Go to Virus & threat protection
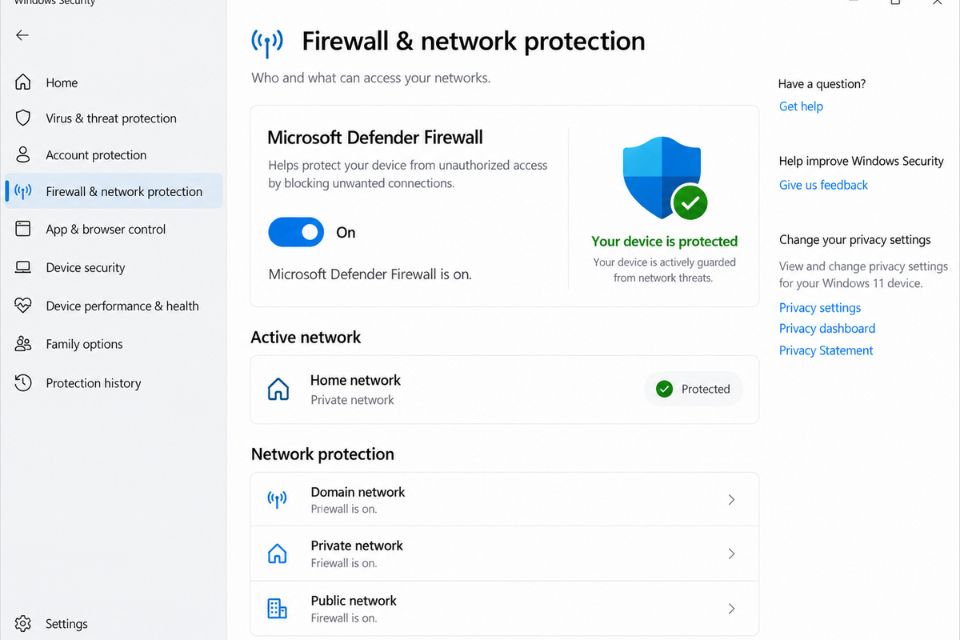Image resolution: width=960 pixels, height=640 pixels. coord(114,118)
